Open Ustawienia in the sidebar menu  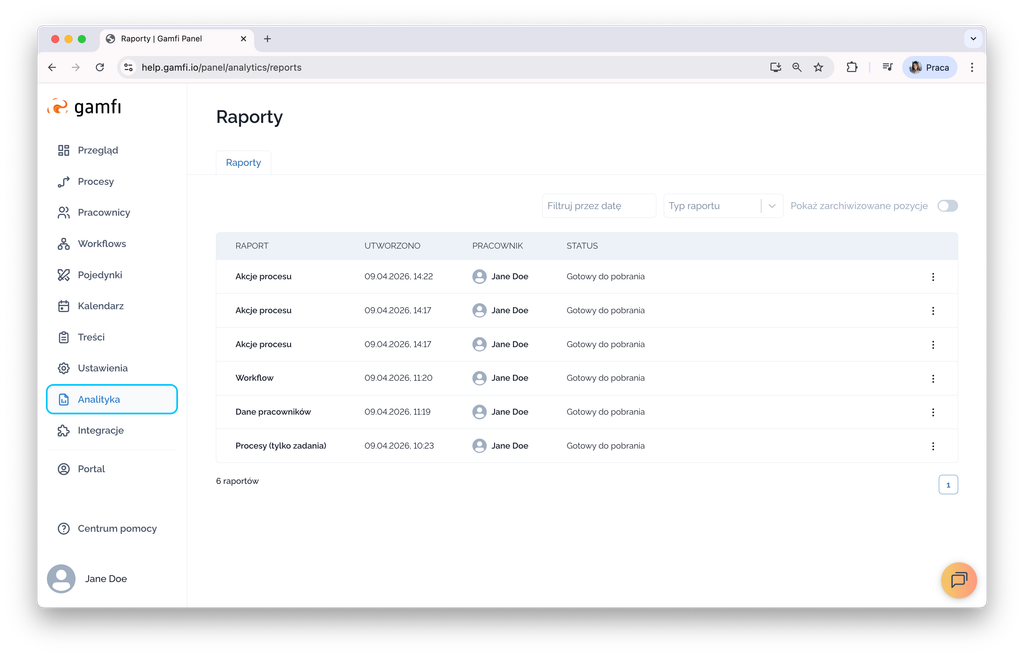(x=102, y=368)
